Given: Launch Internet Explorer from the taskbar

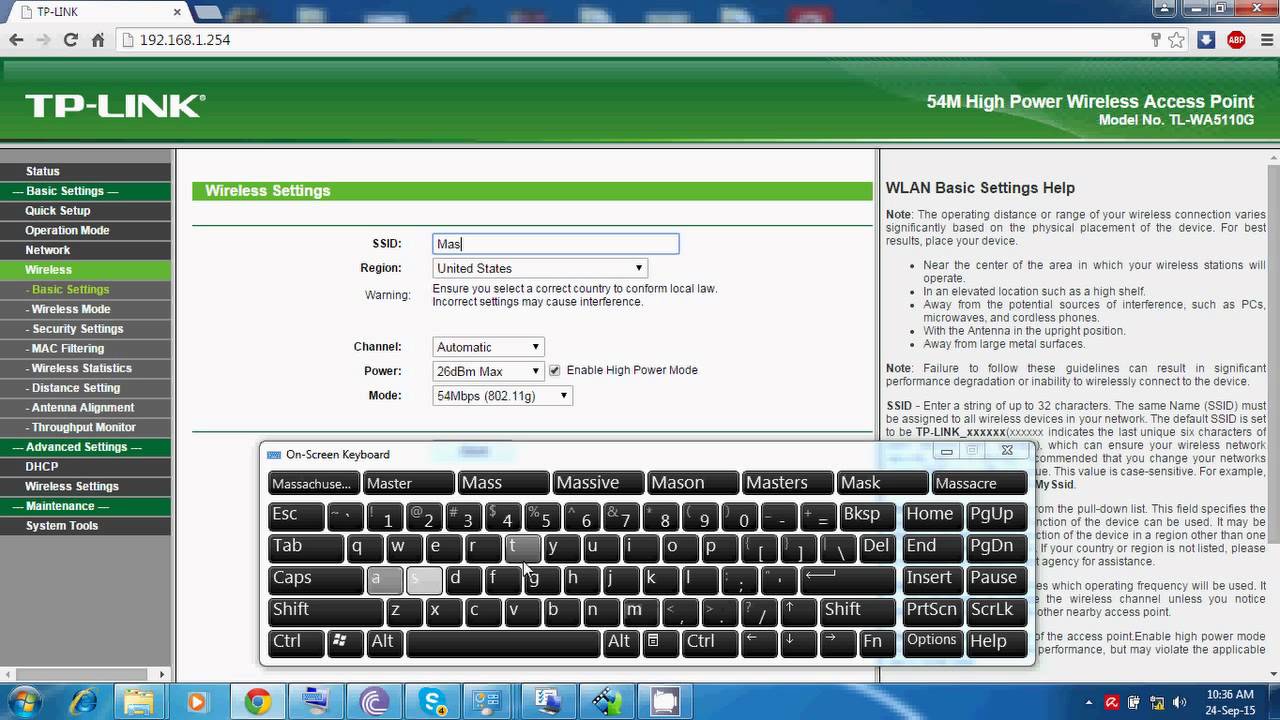Looking at the screenshot, I should pyautogui.click(x=83, y=702).
